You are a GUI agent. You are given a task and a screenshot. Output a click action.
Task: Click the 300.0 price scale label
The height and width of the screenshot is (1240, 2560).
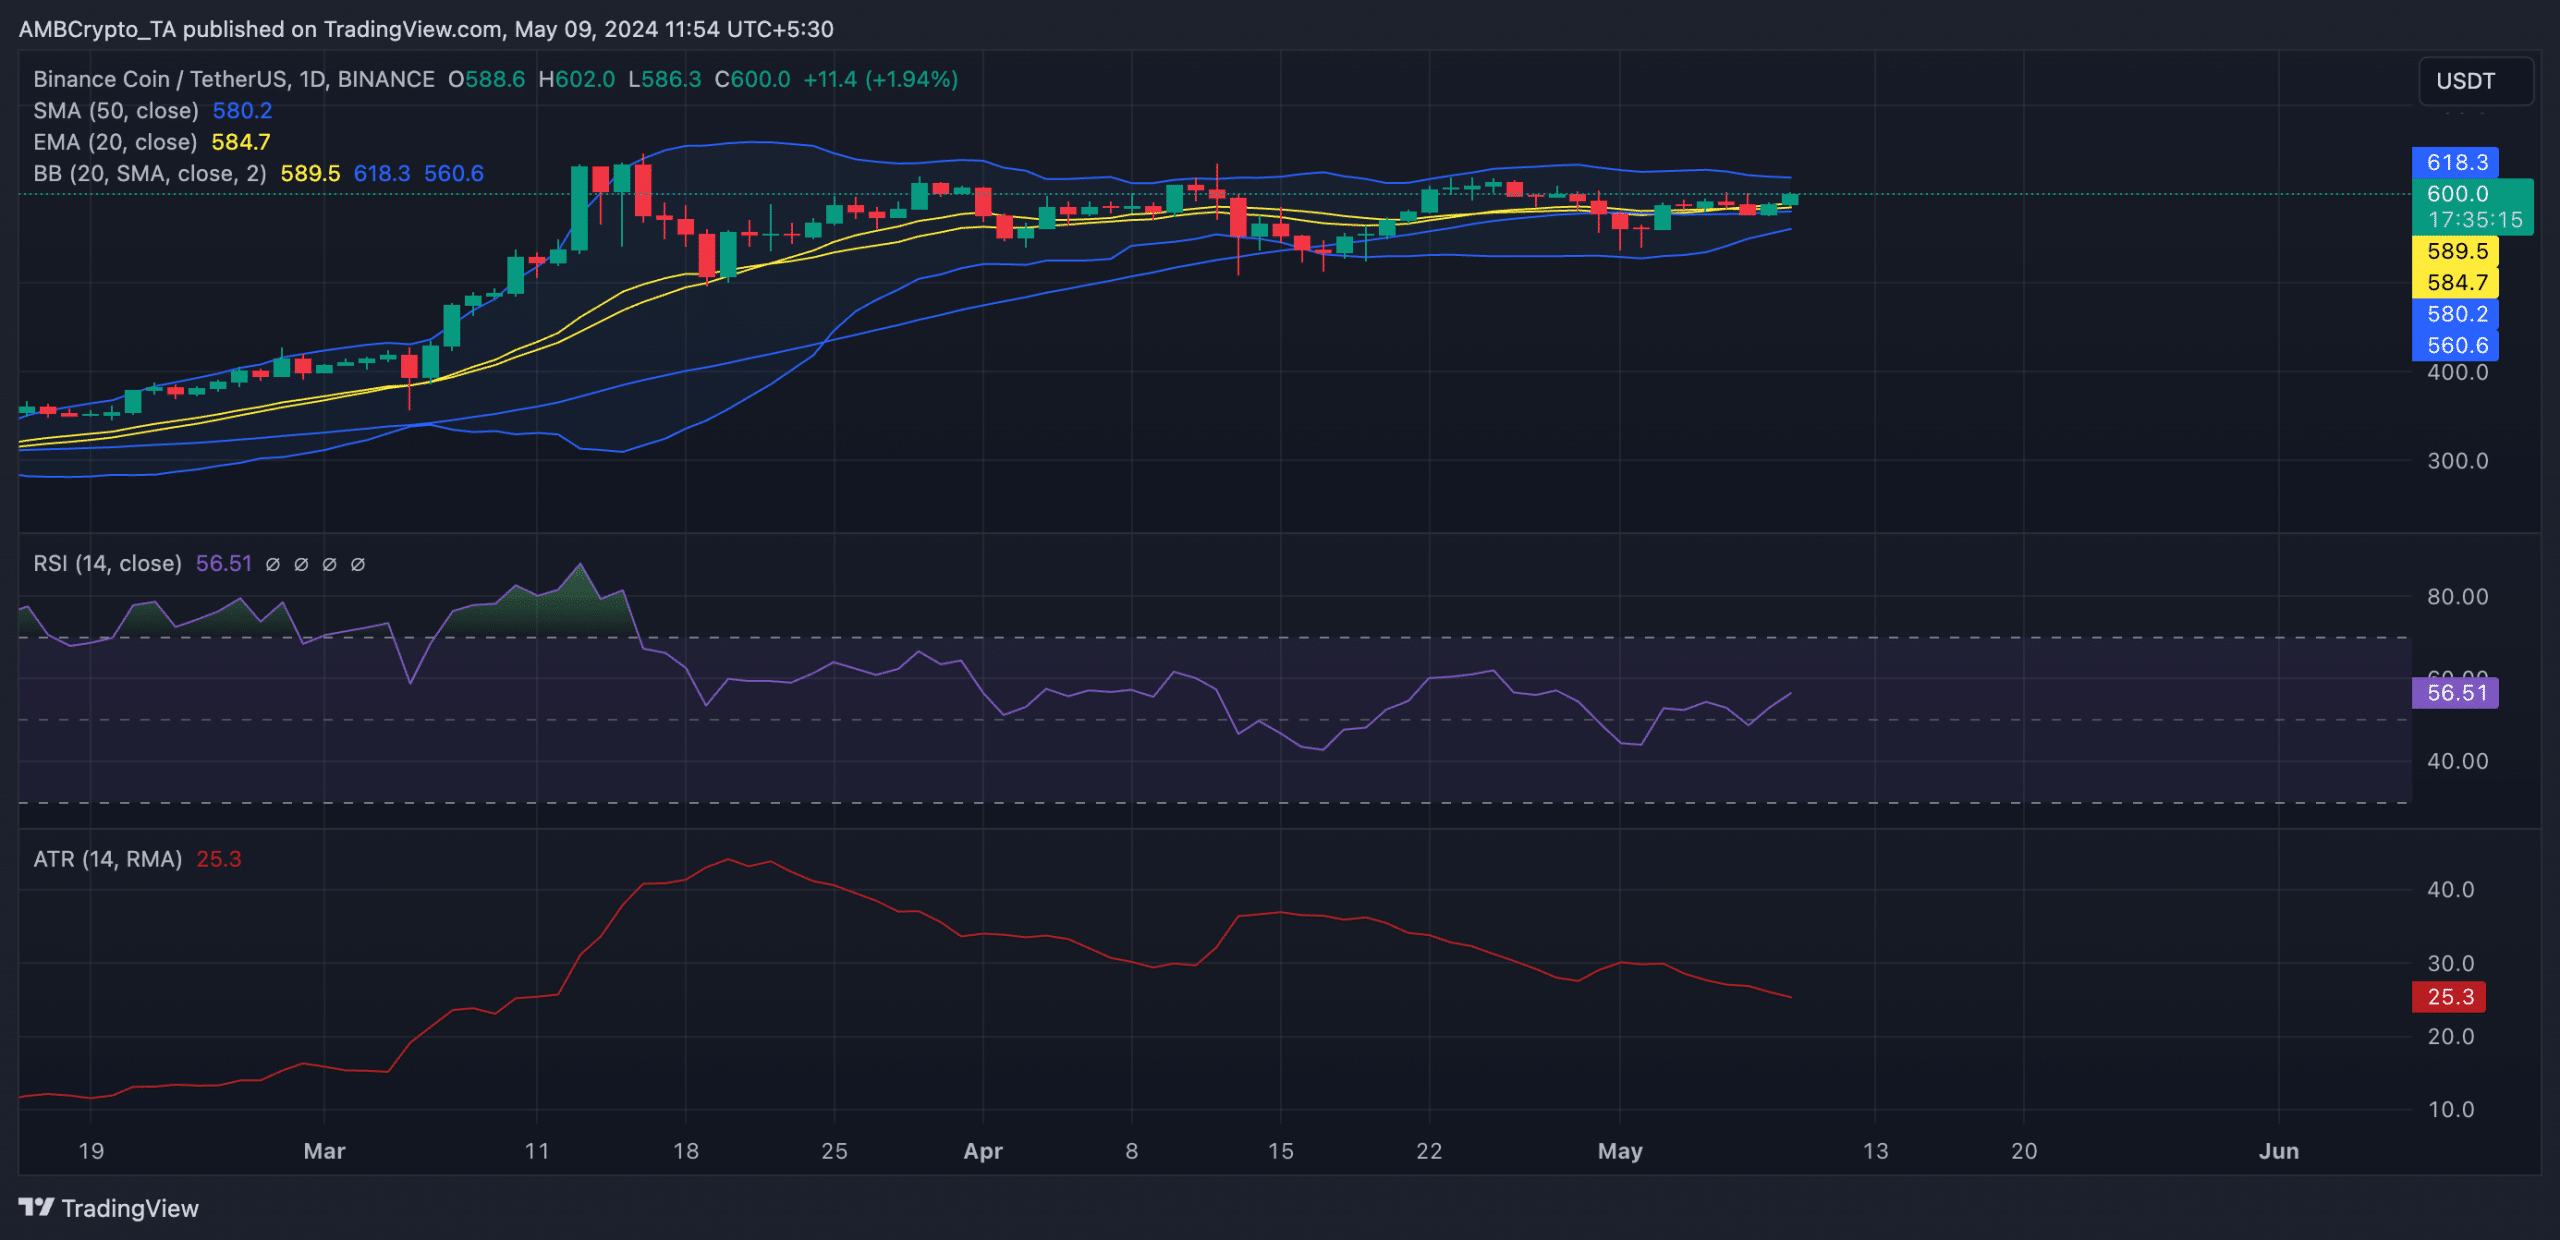[2457, 461]
